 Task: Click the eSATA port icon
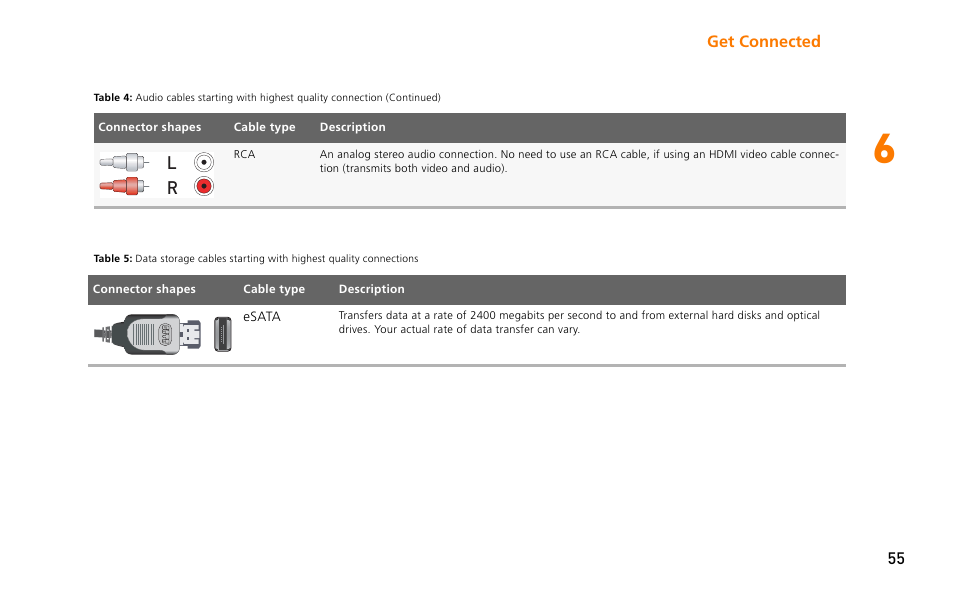click(x=223, y=334)
